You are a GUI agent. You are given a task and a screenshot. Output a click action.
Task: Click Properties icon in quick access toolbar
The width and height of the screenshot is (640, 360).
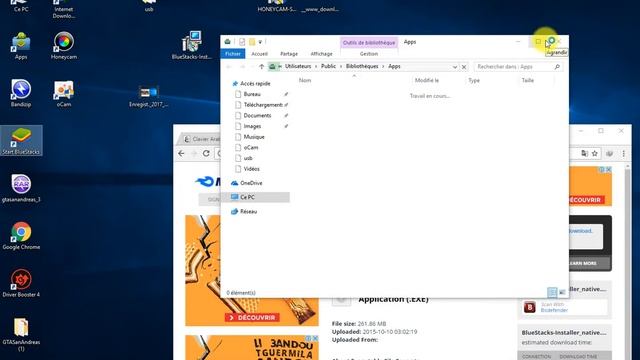[242, 42]
